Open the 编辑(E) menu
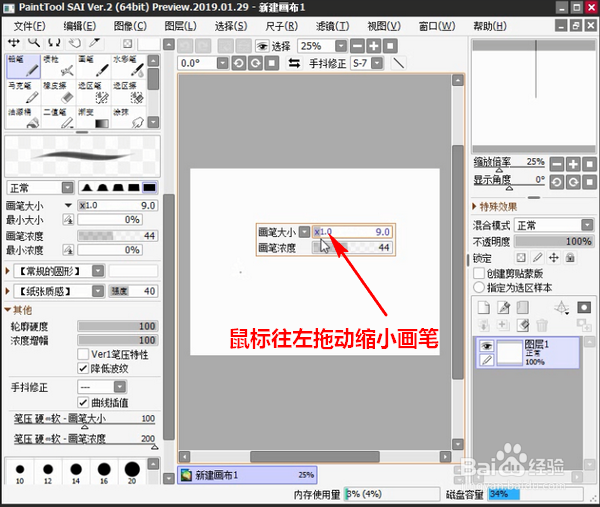The image size is (600, 507). tap(80, 26)
